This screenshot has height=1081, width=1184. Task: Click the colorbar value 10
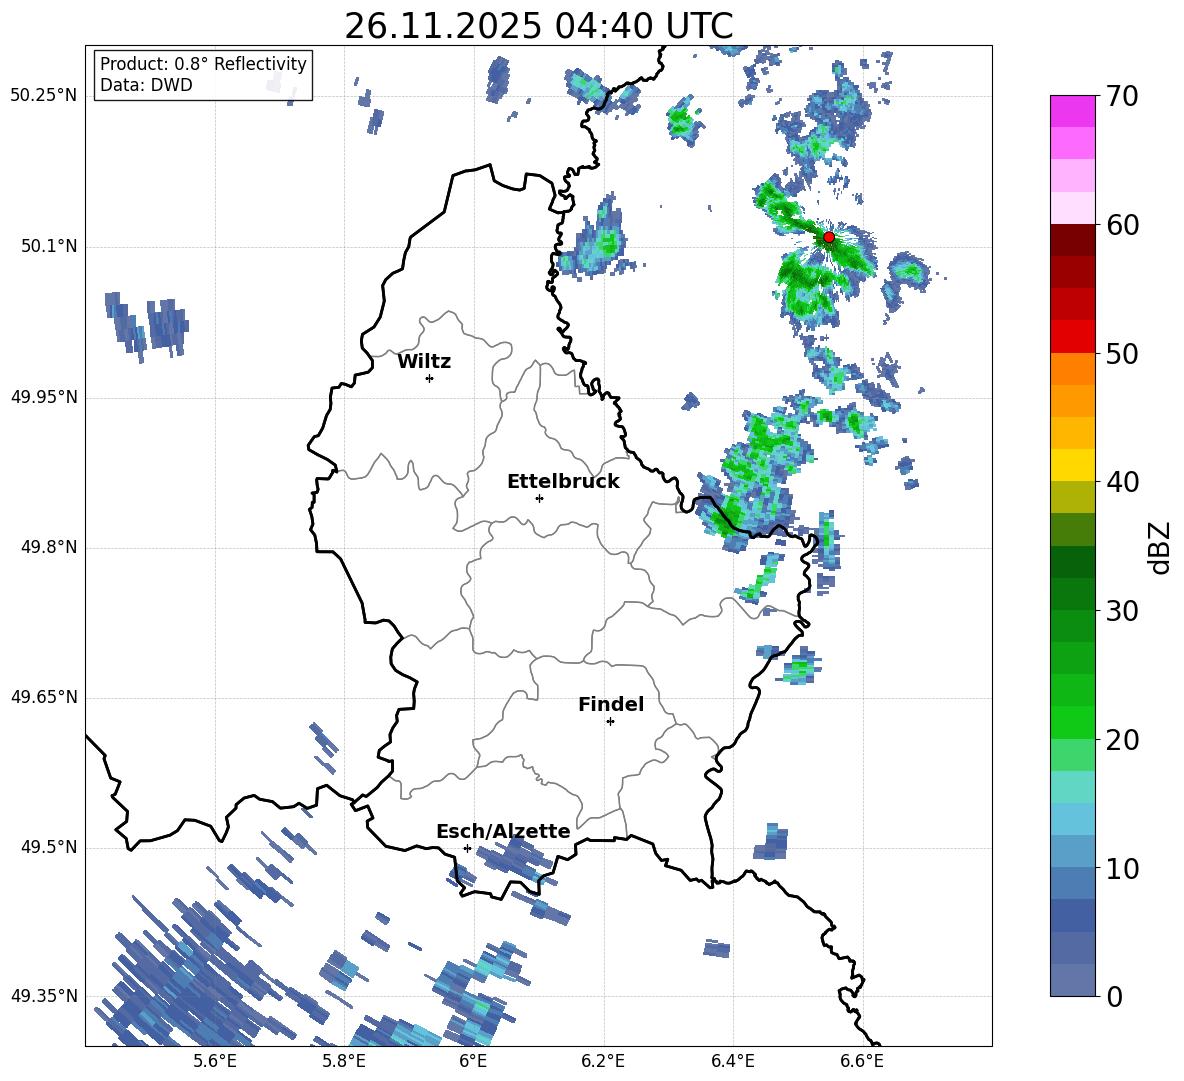coord(1122,868)
